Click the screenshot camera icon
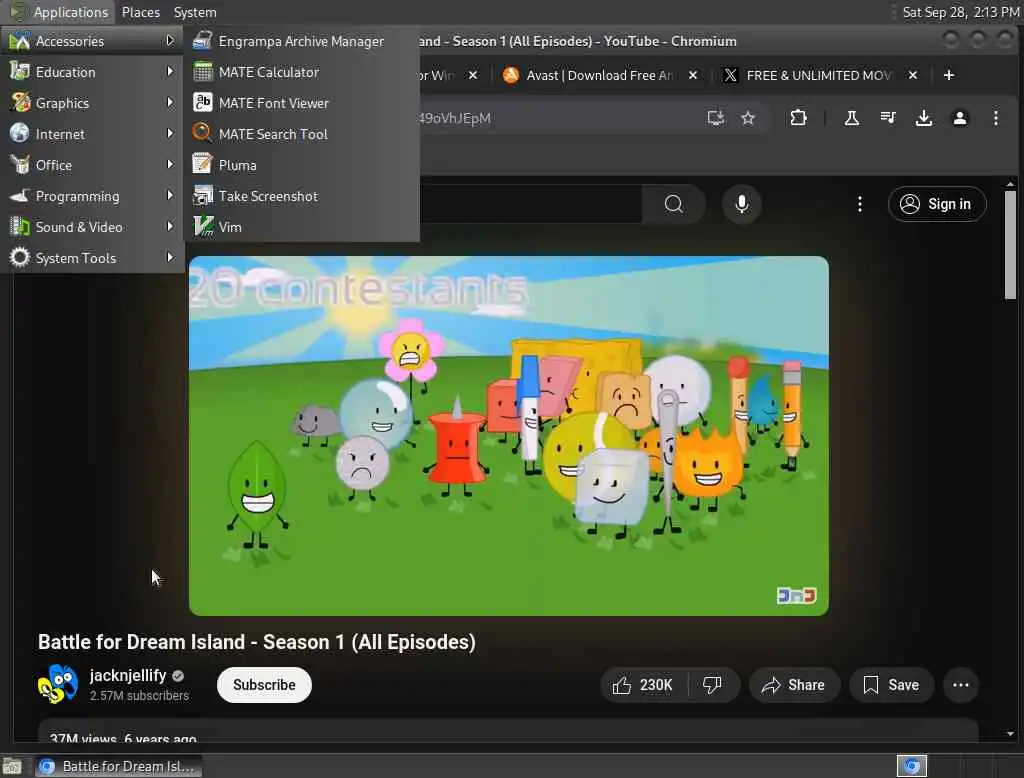This screenshot has width=1024, height=778. 202,195
